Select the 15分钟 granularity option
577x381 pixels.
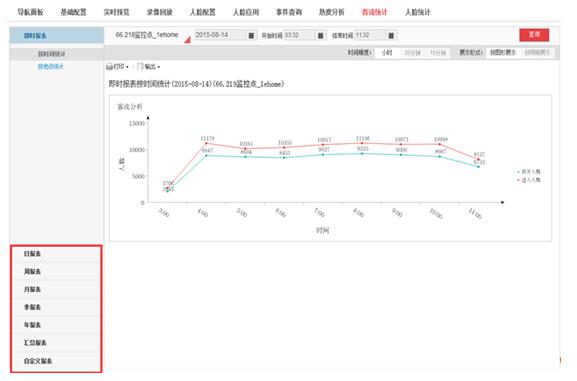[438, 53]
